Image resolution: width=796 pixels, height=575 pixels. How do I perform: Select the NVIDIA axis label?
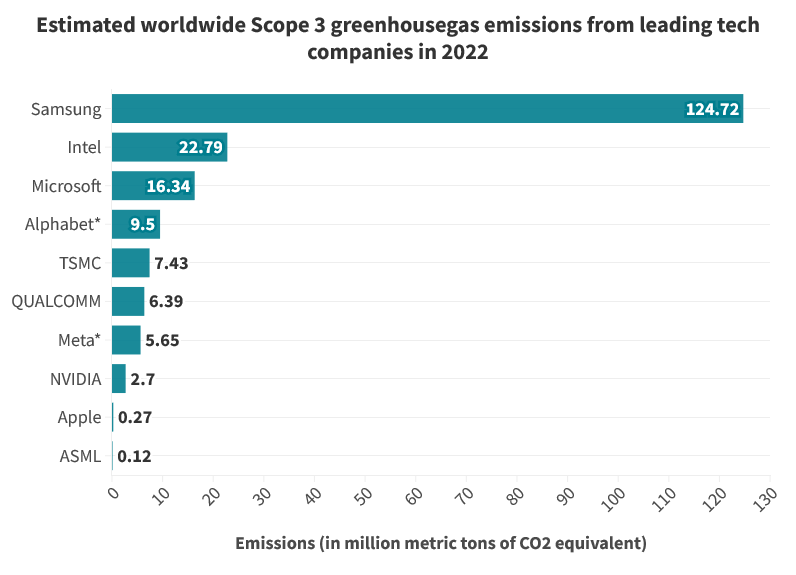point(76,379)
